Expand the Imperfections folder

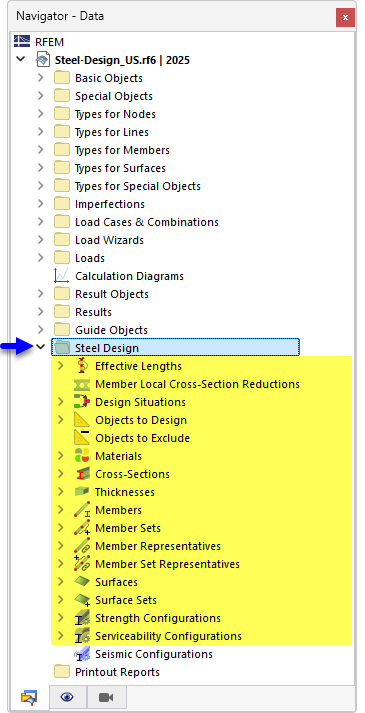tap(41, 204)
